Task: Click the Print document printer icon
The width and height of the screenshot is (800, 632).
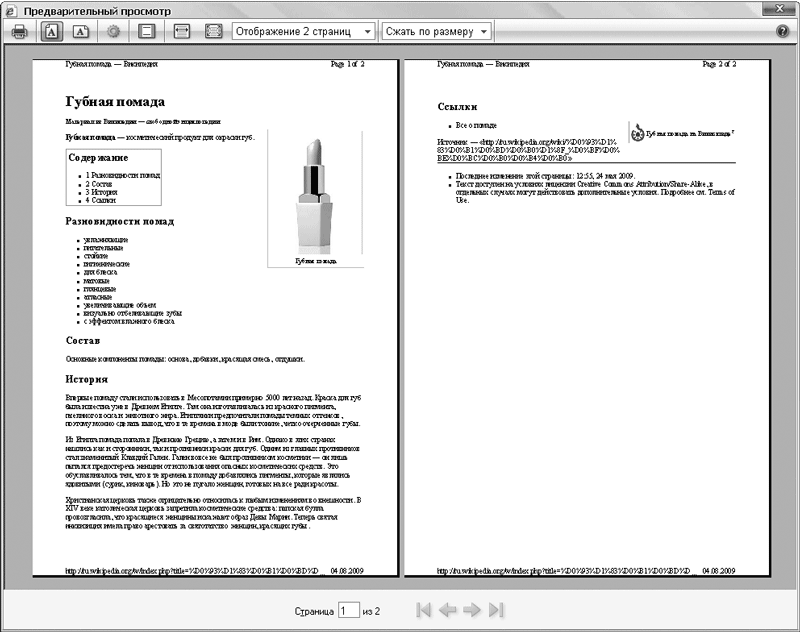Action: pyautogui.click(x=19, y=32)
